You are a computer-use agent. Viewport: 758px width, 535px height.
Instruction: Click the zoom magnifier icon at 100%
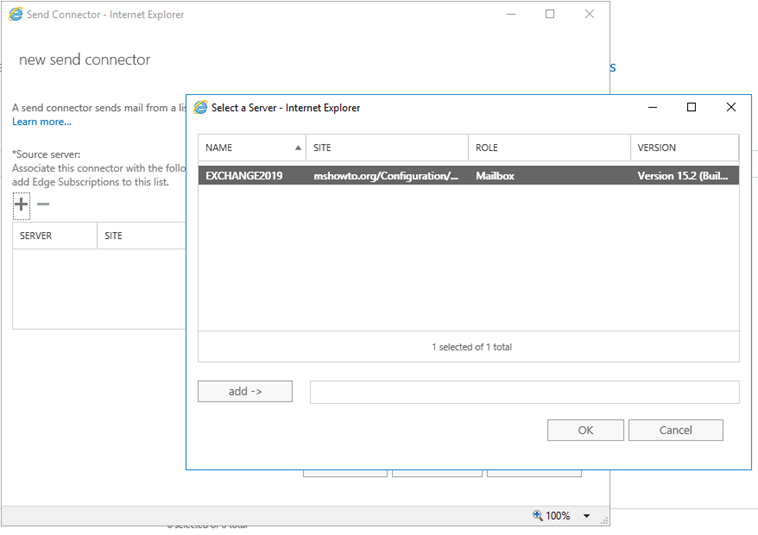pos(538,515)
